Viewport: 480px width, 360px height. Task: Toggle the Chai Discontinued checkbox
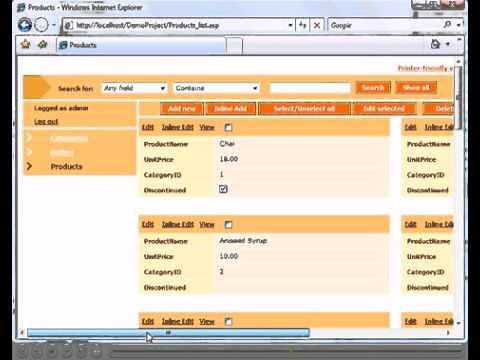pyautogui.click(x=223, y=189)
